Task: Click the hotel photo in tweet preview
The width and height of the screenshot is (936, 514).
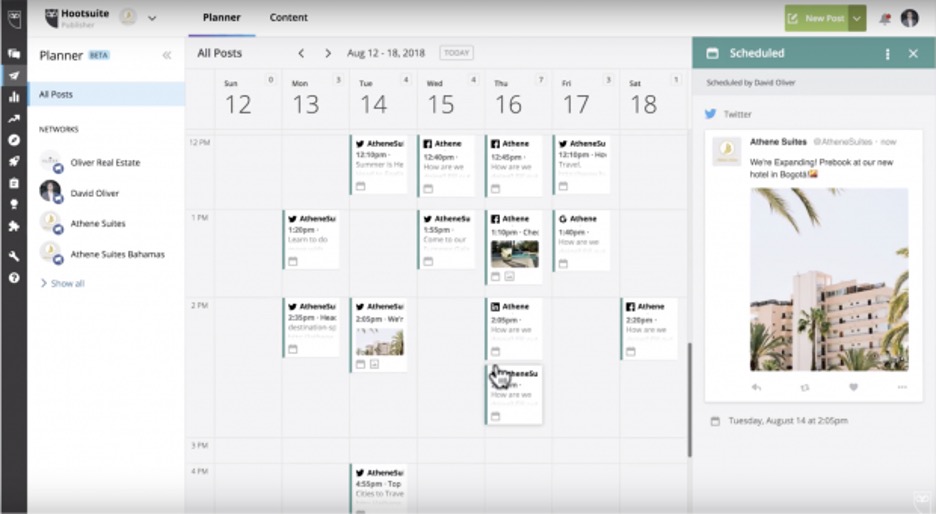Action: pyautogui.click(x=829, y=279)
